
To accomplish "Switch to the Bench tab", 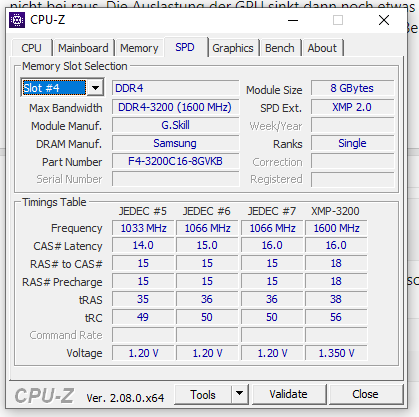I will pos(280,48).
